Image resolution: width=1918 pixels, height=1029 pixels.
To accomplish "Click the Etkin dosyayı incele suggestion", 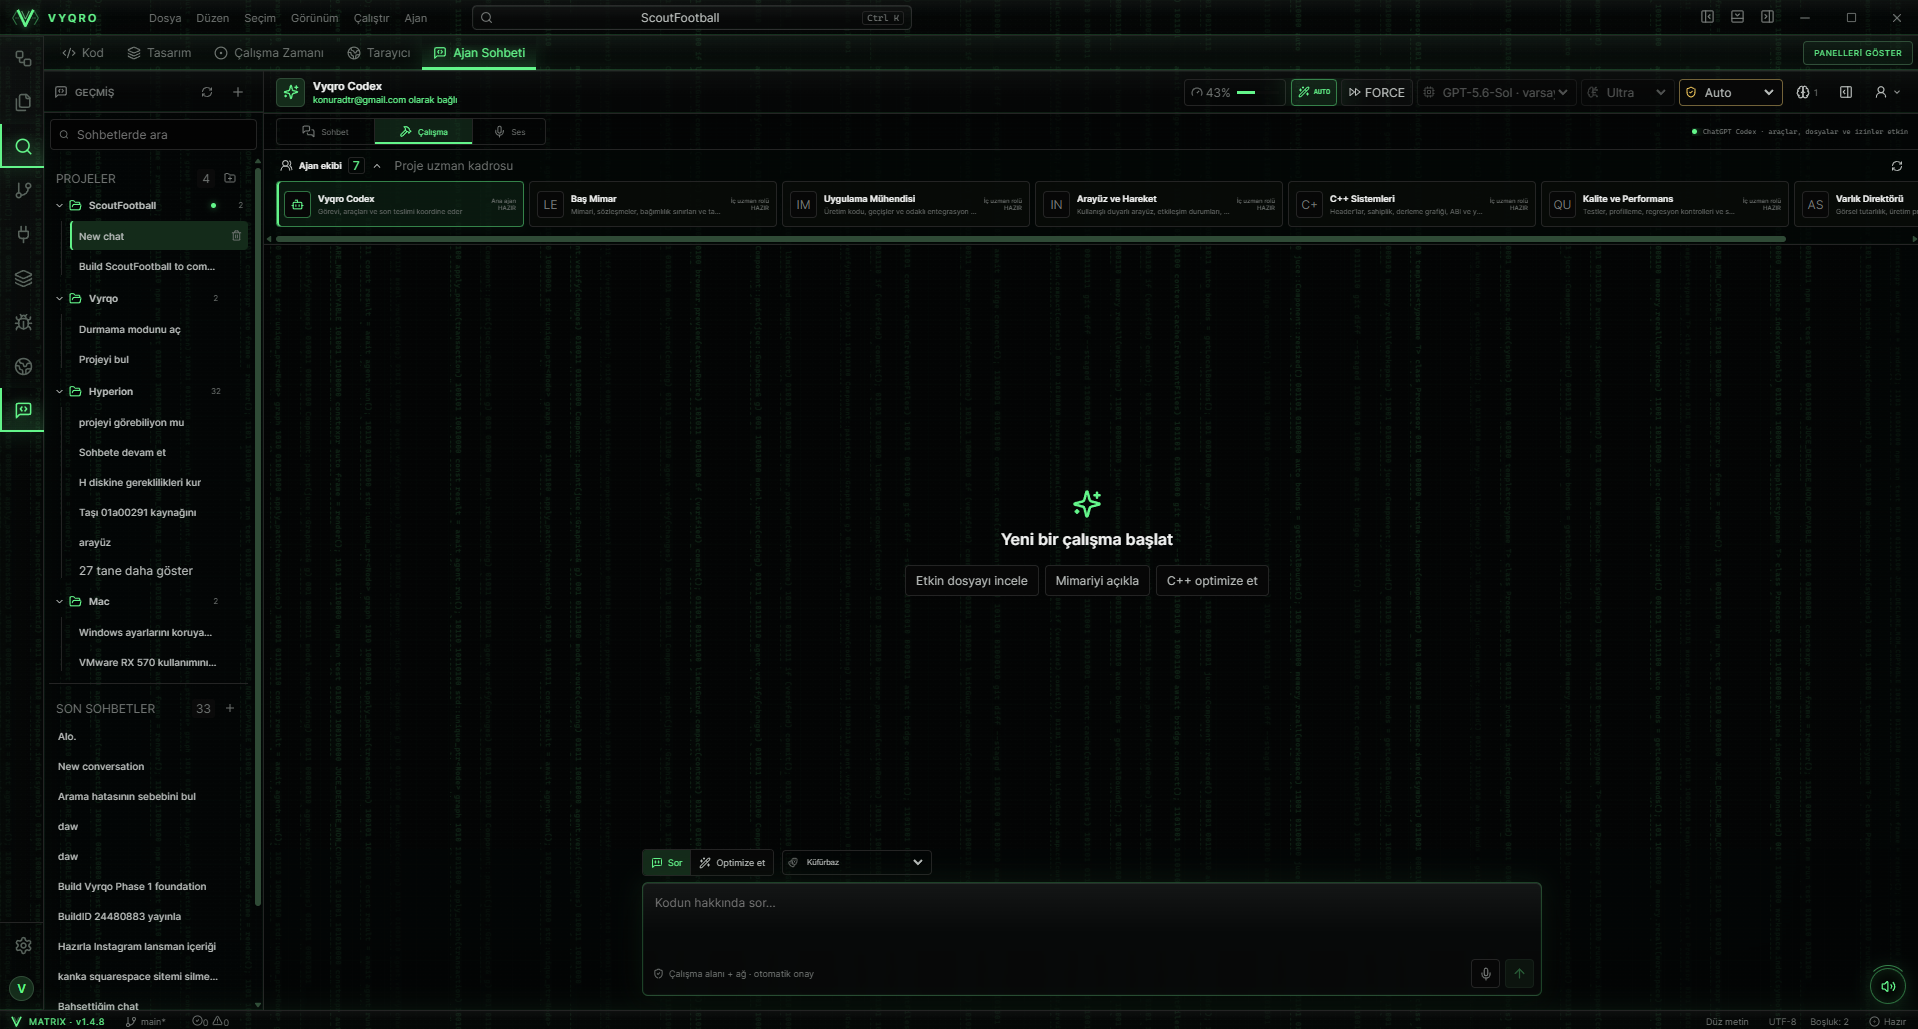I will pos(971,581).
